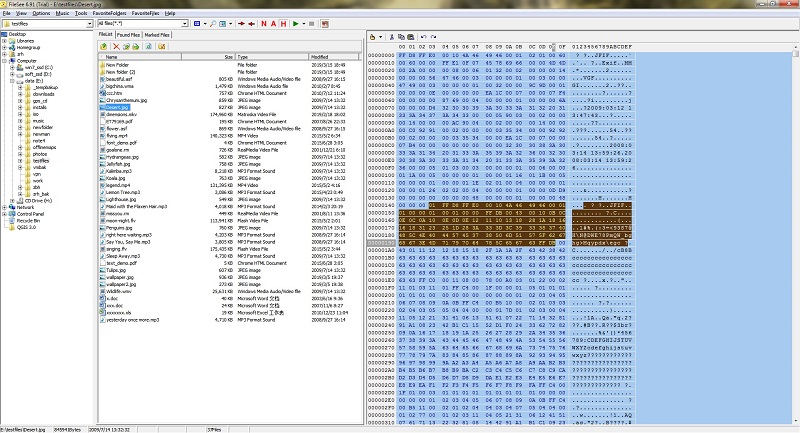Expand the Homegroup tree node
The height and width of the screenshot is (433, 800).
tap(5, 47)
